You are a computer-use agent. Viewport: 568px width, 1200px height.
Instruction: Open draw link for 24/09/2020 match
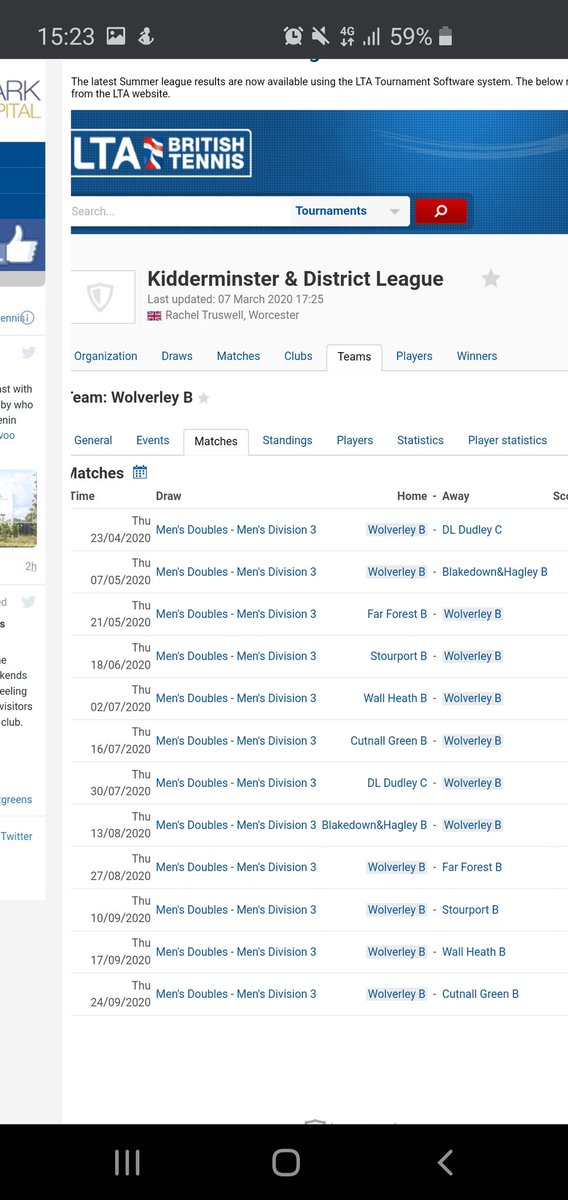[236, 994]
